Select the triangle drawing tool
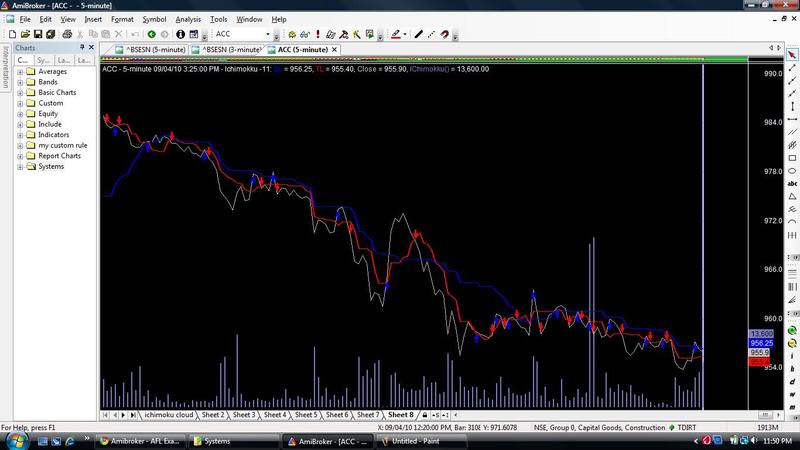The image size is (800, 450). [792, 196]
